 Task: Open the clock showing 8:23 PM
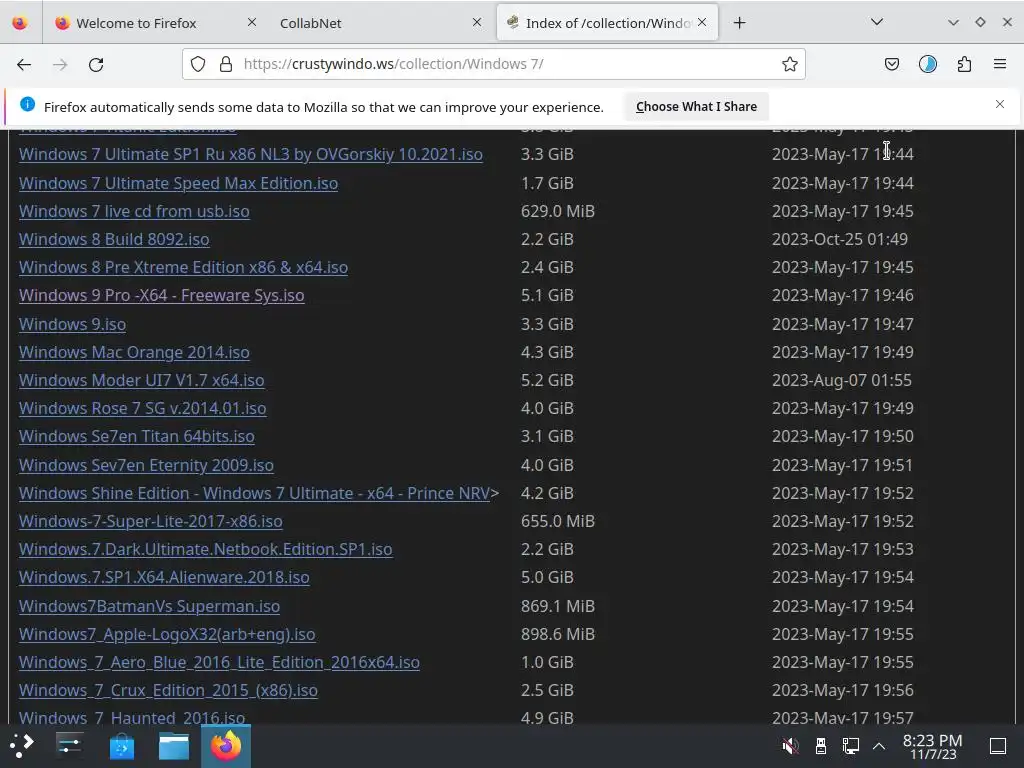(x=933, y=746)
